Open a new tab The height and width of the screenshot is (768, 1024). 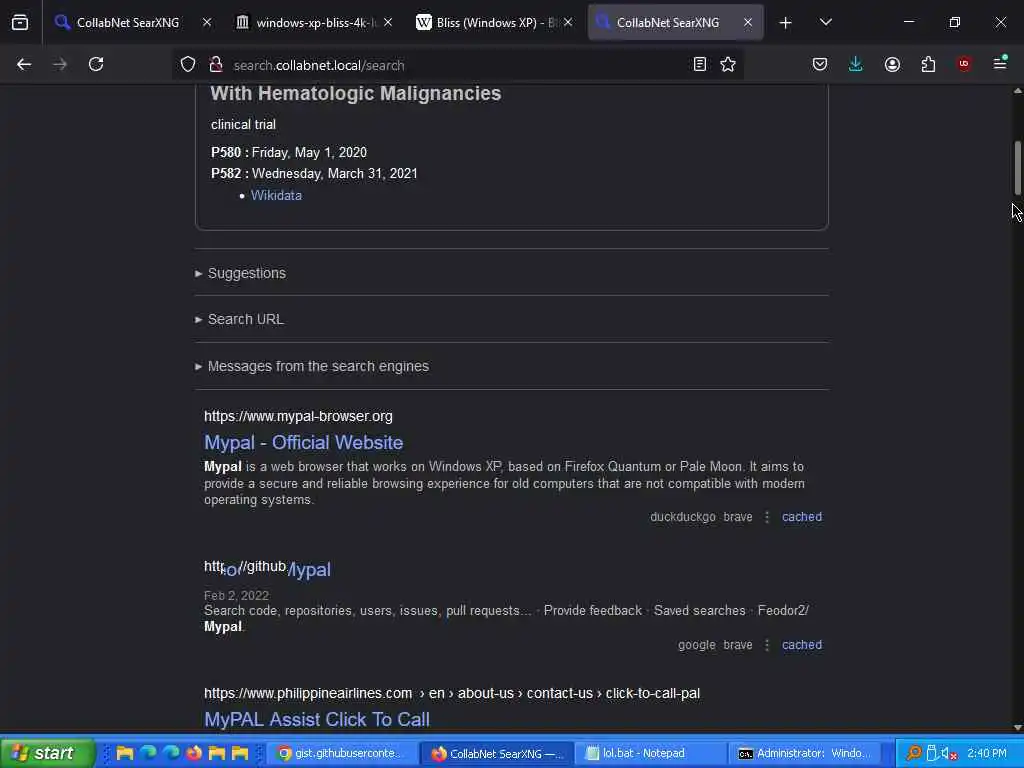(785, 23)
